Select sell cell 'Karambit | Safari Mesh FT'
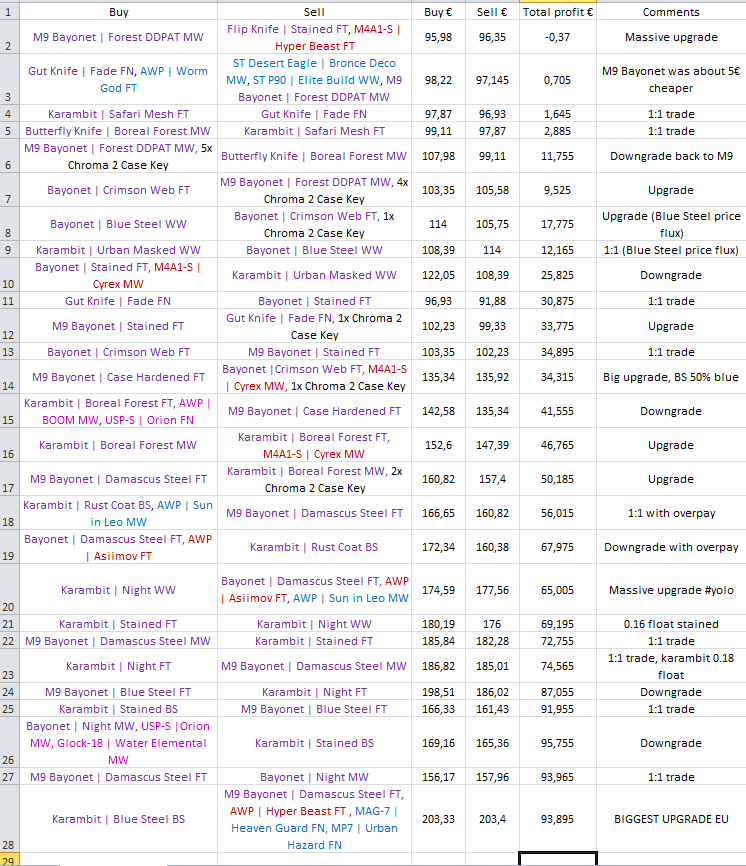 click(314, 131)
